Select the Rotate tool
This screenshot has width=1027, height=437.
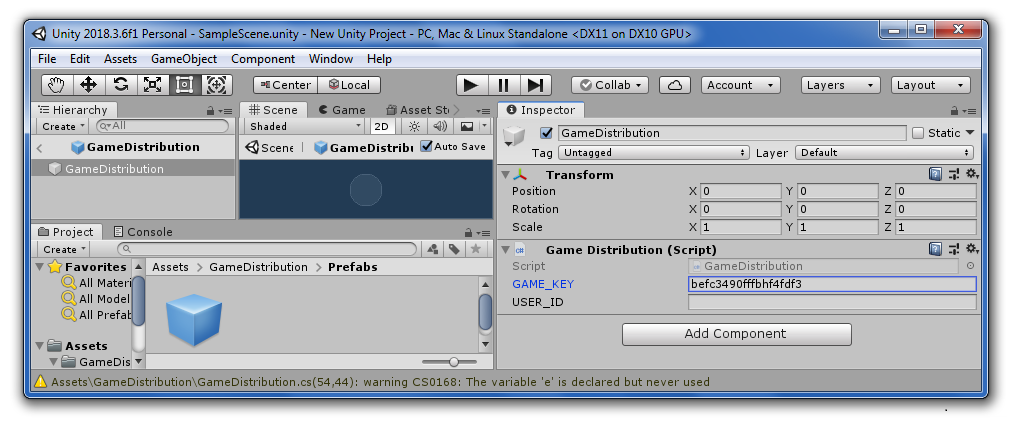tap(121, 85)
